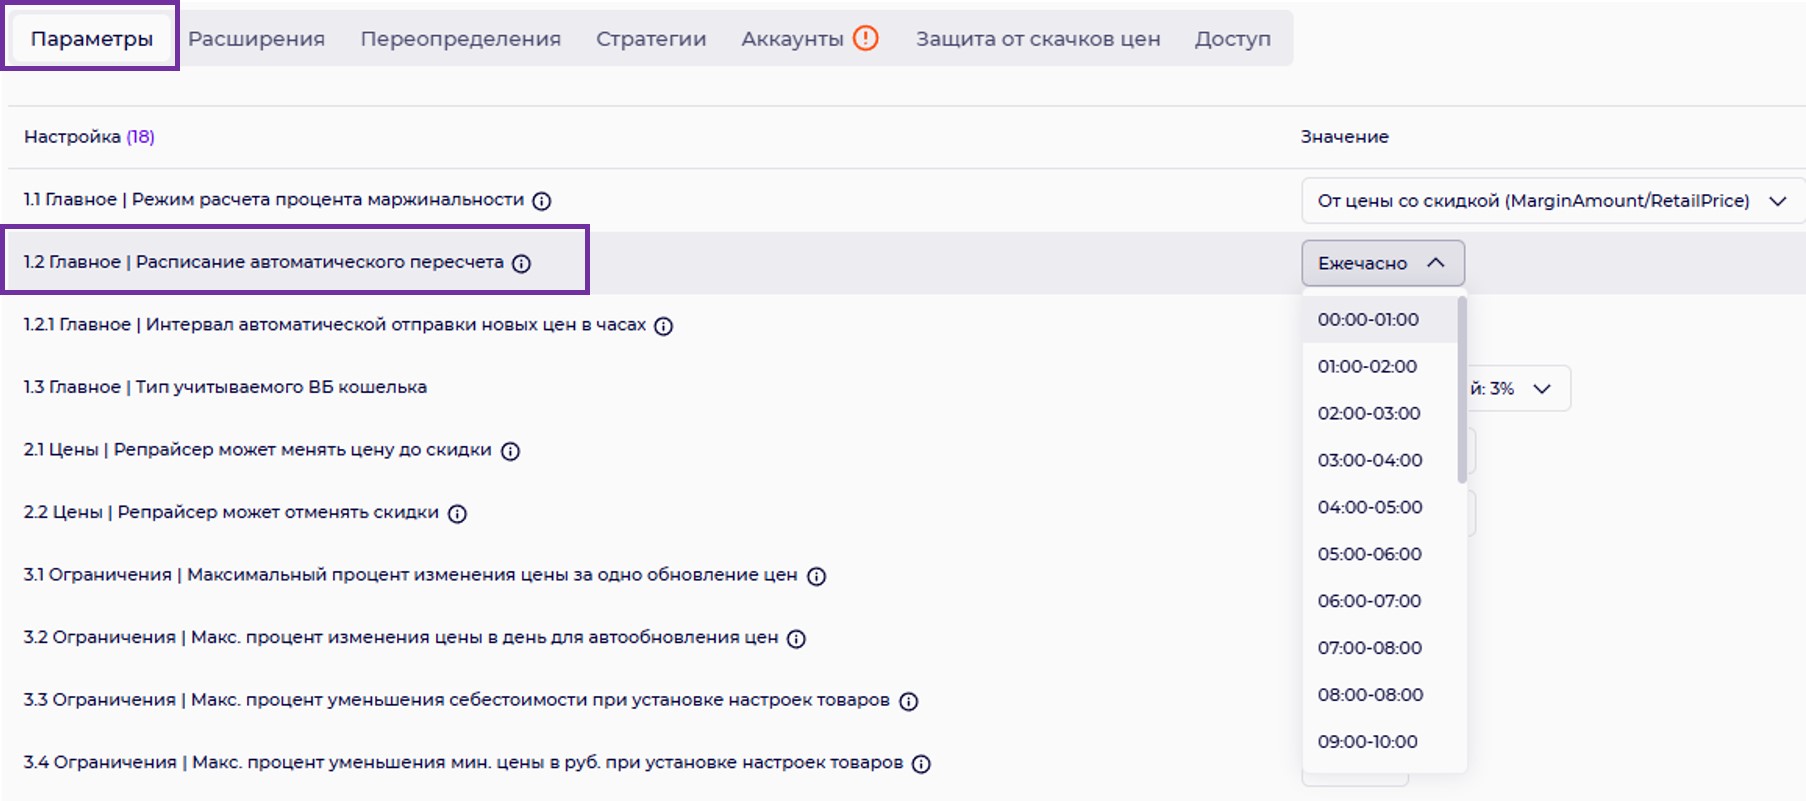Go to Защита от скачков цен tab
This screenshot has height=801, width=1806.
pos(1038,39)
